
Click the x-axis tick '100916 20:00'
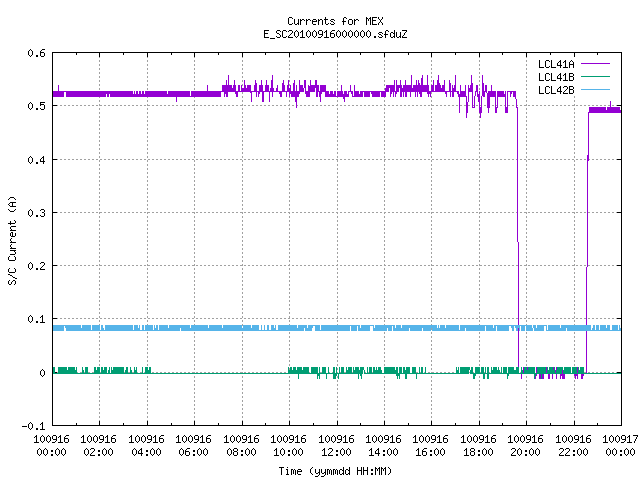(x=525, y=446)
